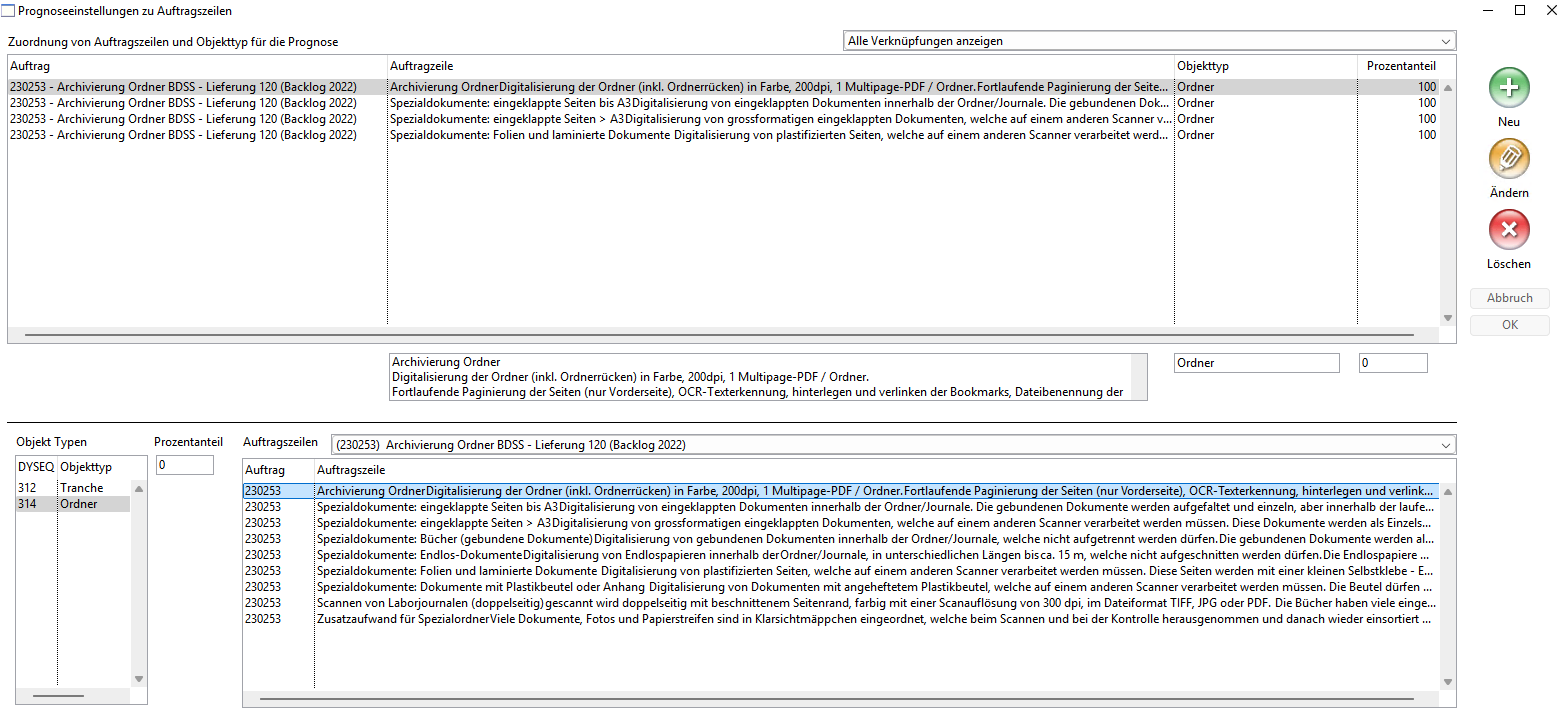This screenshot has width=1565, height=716.
Task: Expand the Auftragszeilen order dropdown
Action: (x=893, y=444)
